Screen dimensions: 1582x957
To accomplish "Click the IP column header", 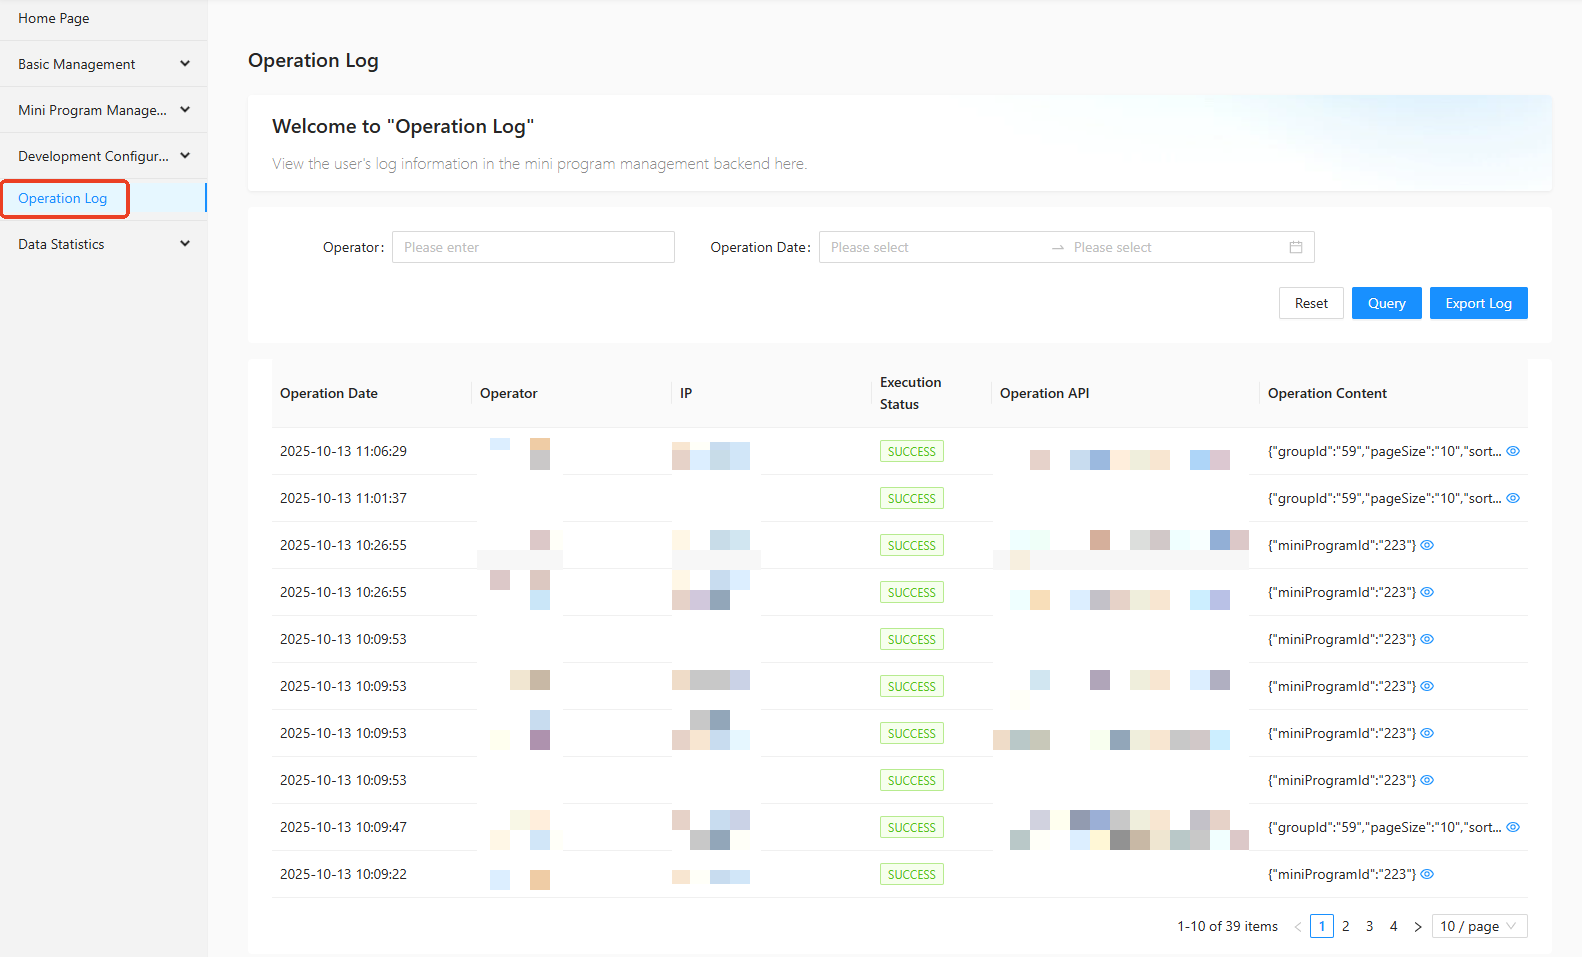I will (686, 393).
